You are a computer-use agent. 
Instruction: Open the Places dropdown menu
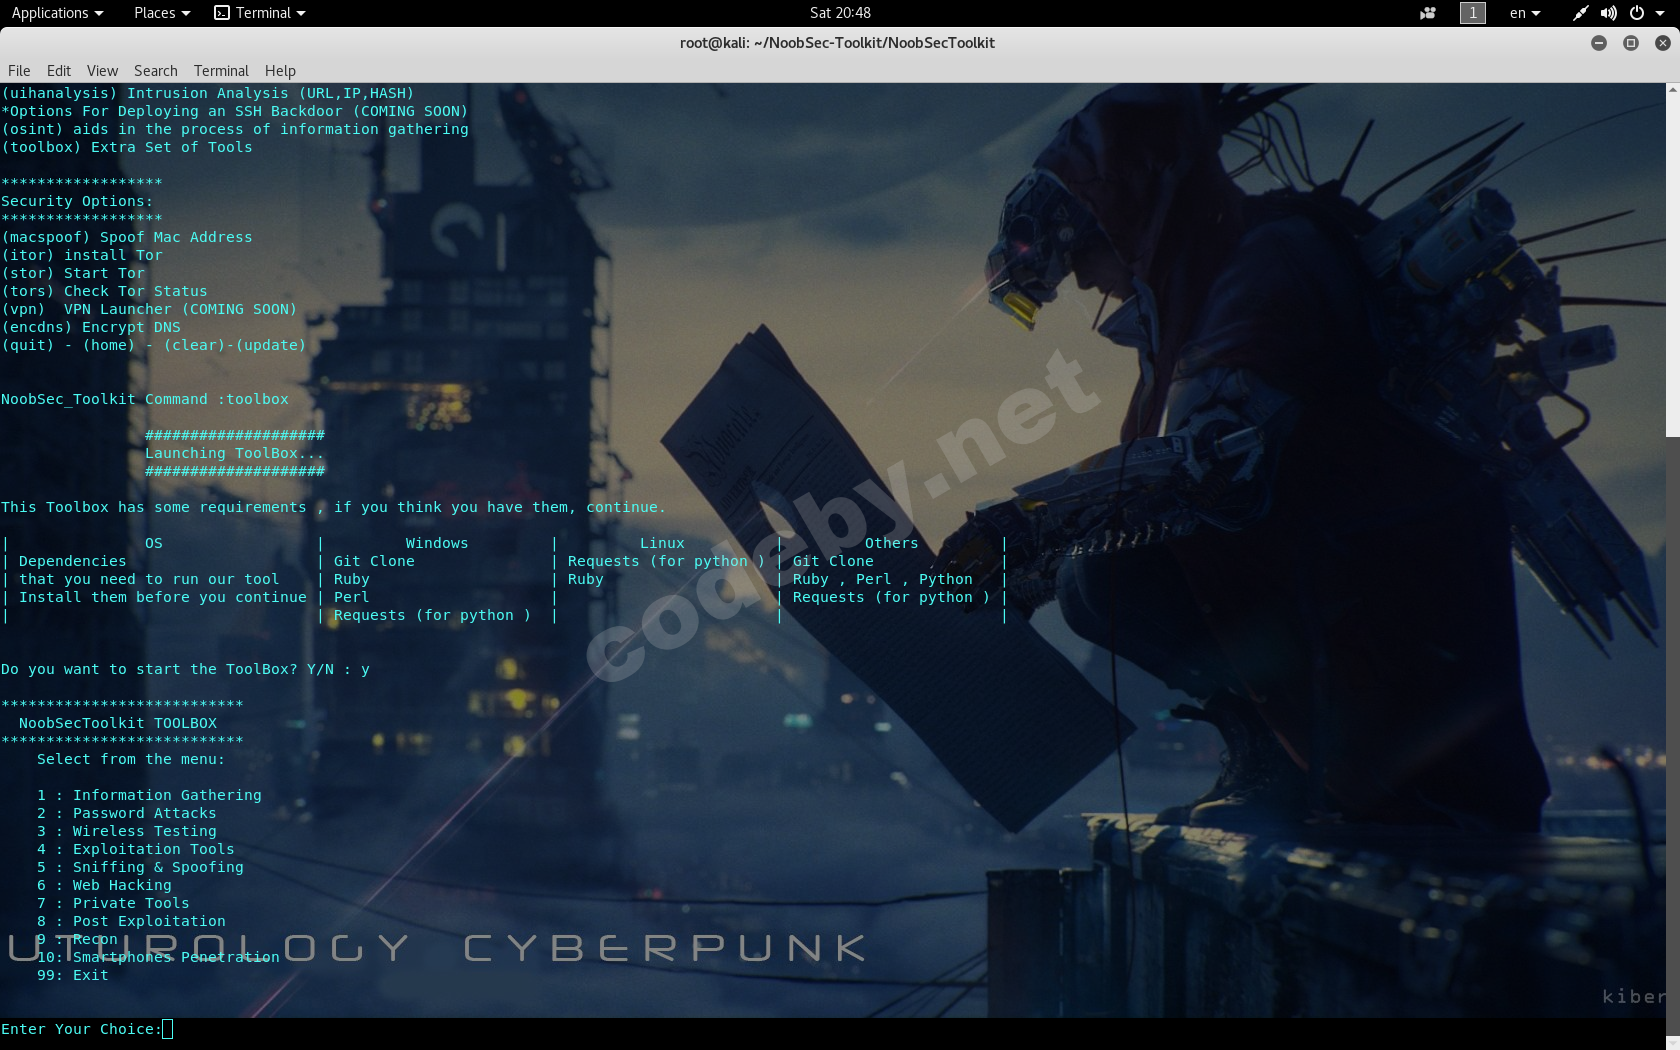tap(162, 13)
